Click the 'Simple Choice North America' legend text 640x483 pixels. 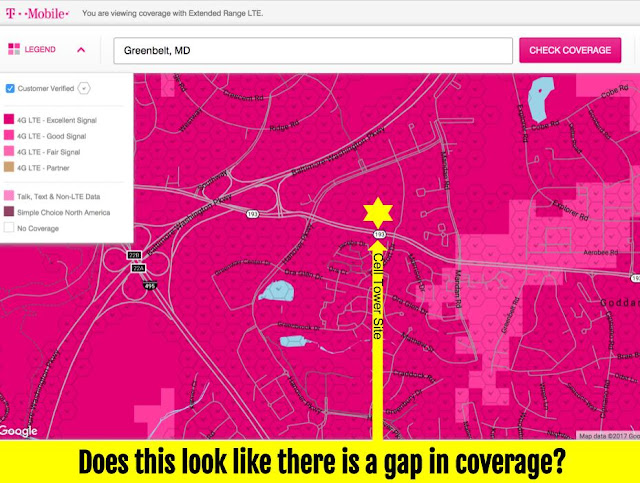64,213
